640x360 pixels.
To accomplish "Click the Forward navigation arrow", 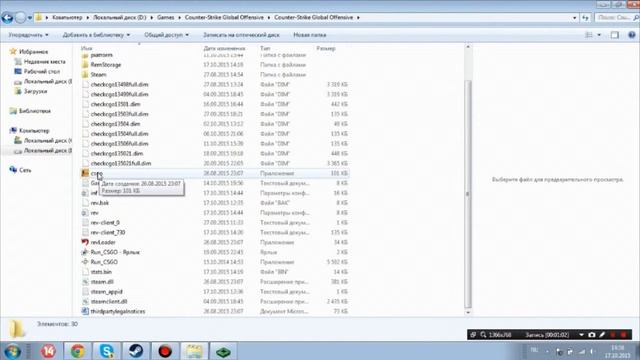I will tap(20, 18).
